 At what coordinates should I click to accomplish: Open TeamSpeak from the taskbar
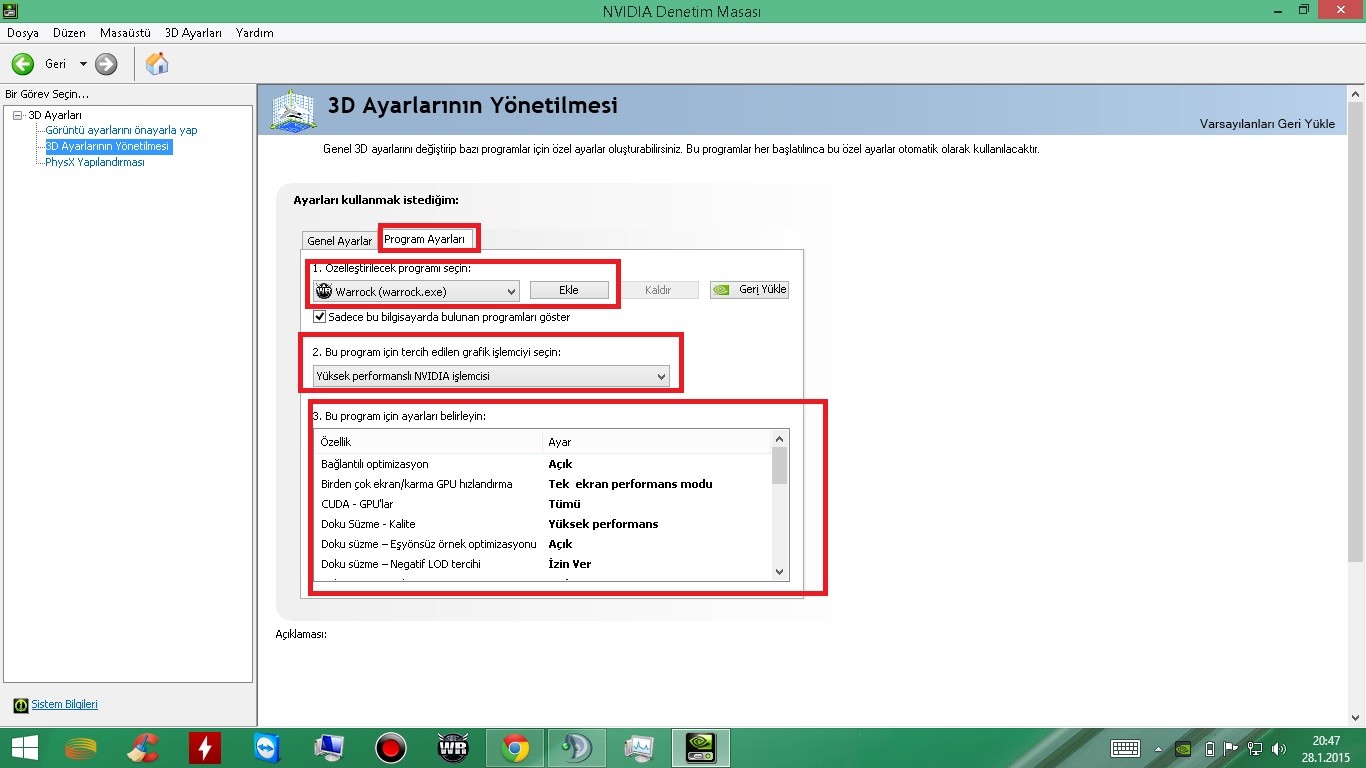[x=577, y=748]
